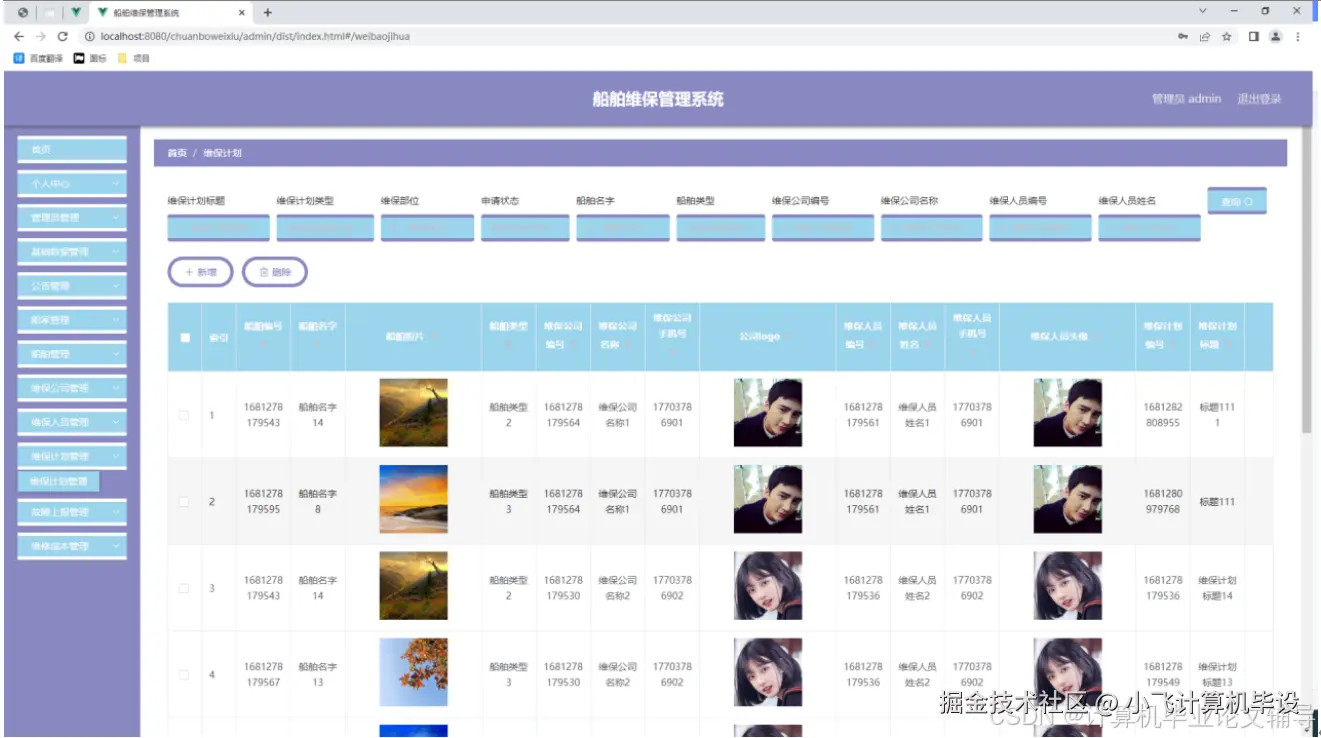This screenshot has width=1321, height=738.
Task: Check the checkbox for row 2
Action: pyautogui.click(x=184, y=501)
